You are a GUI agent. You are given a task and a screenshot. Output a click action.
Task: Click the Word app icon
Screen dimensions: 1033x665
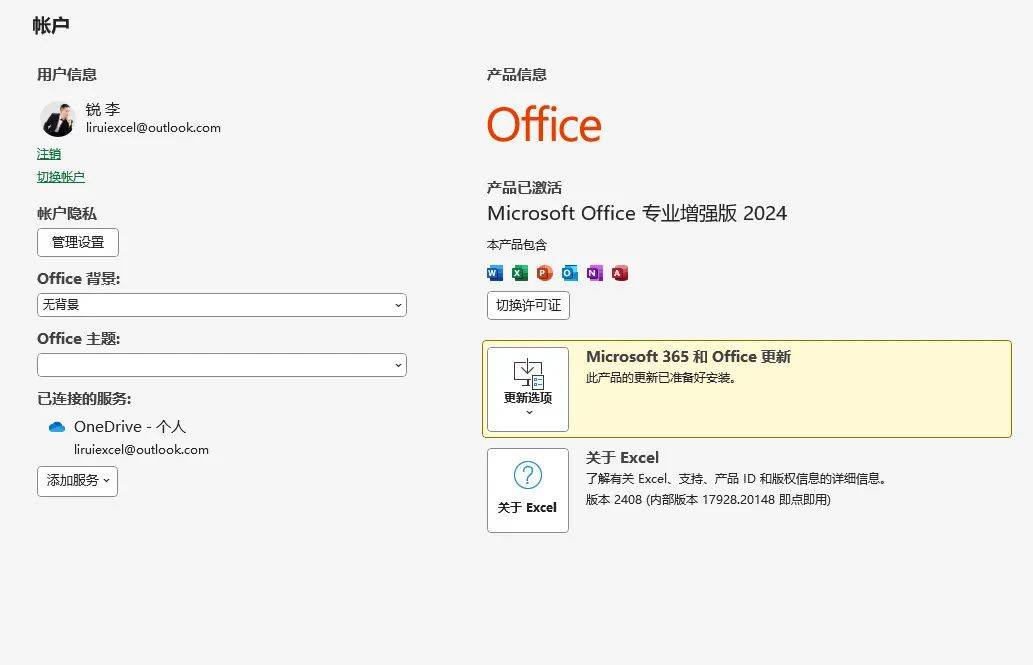[x=495, y=273]
